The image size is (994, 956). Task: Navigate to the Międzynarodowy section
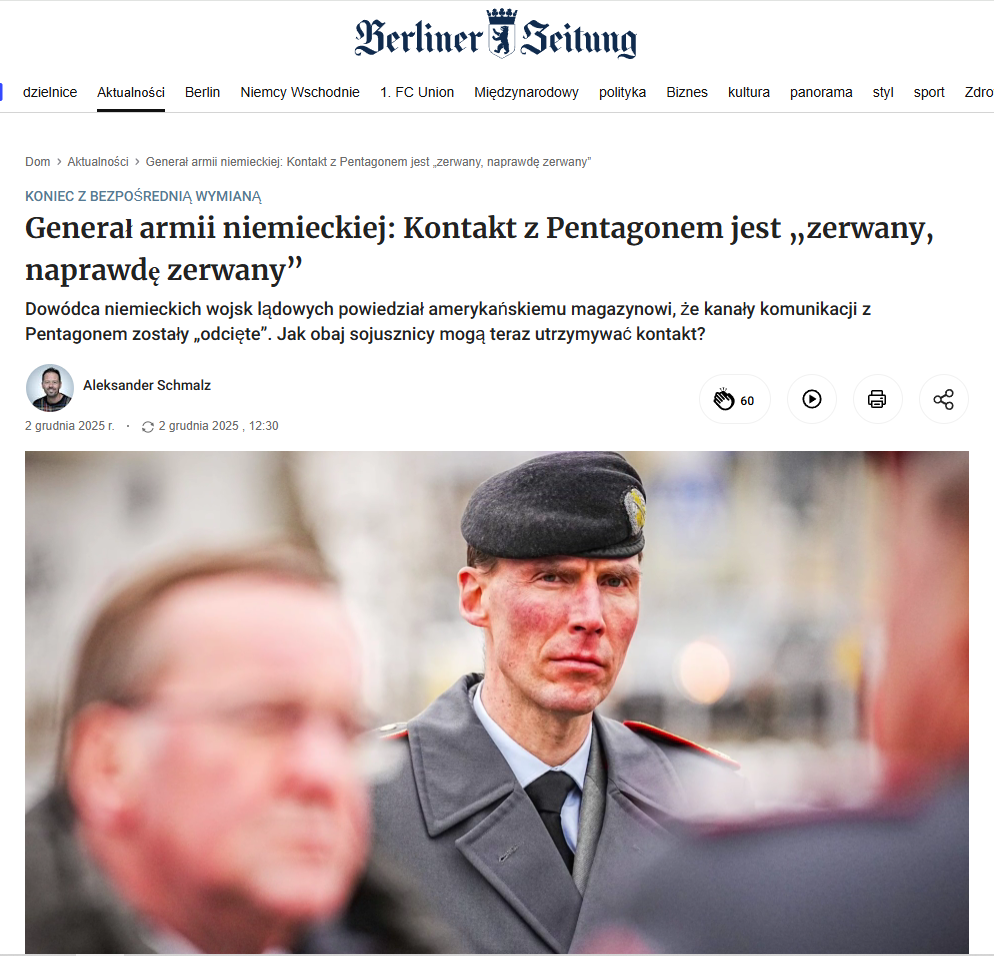526,93
